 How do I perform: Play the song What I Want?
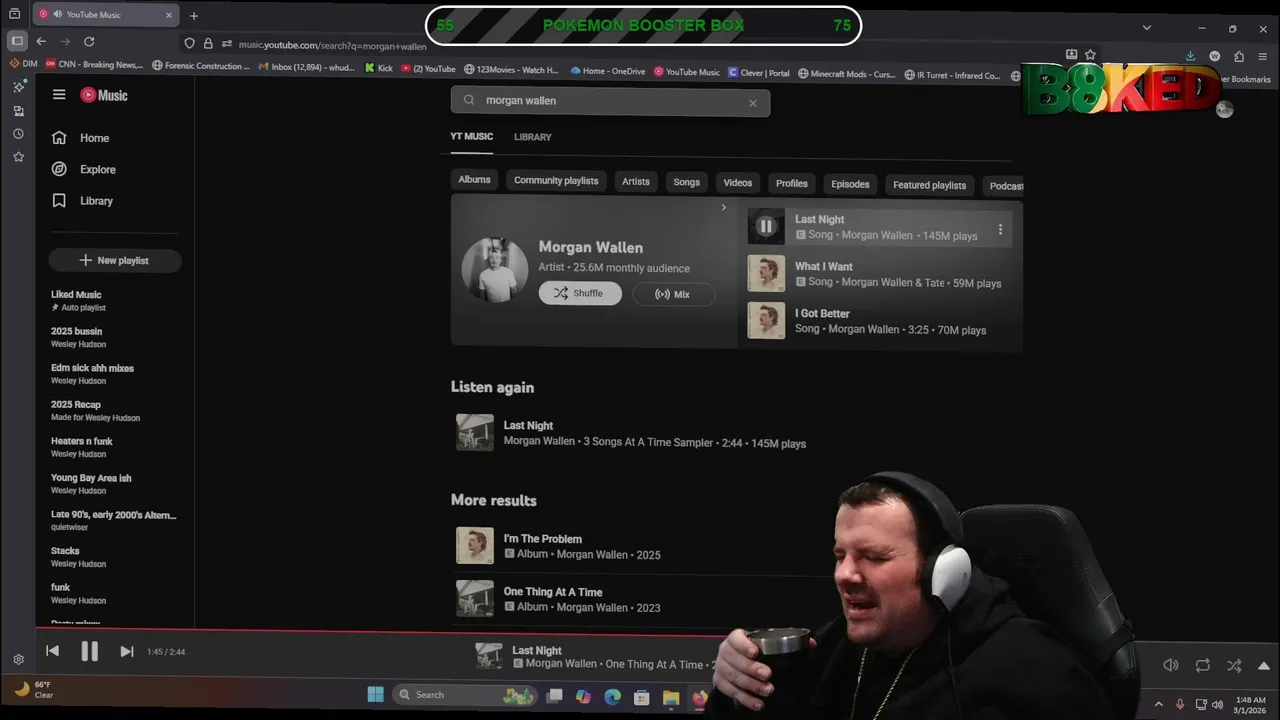point(880,274)
